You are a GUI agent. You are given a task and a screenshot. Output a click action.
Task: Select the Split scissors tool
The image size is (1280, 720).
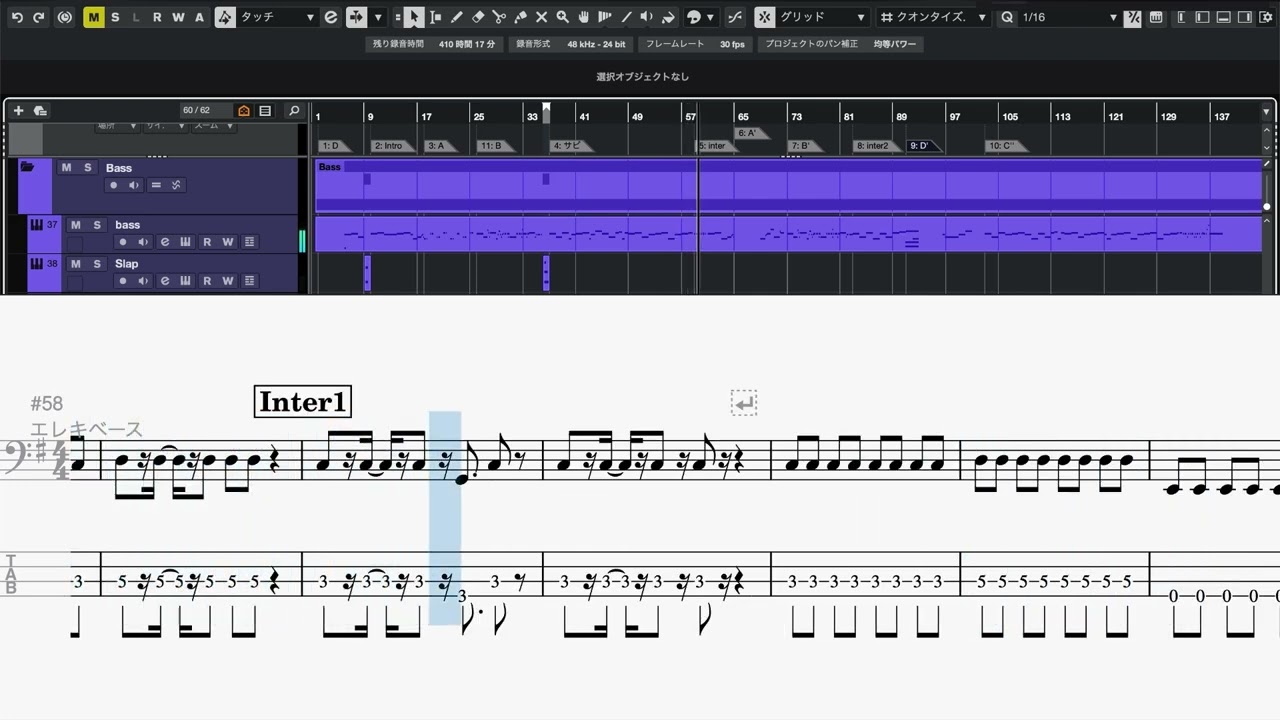coord(499,17)
